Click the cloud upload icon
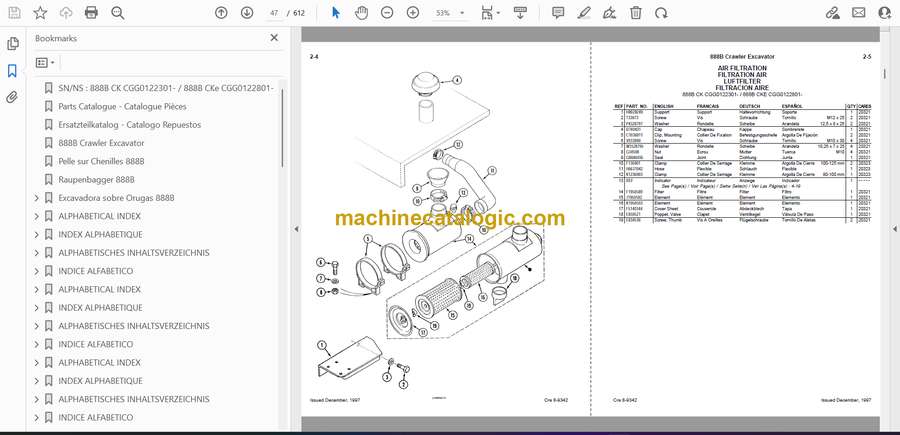Image resolution: width=900 pixels, height=435 pixels. click(66, 13)
